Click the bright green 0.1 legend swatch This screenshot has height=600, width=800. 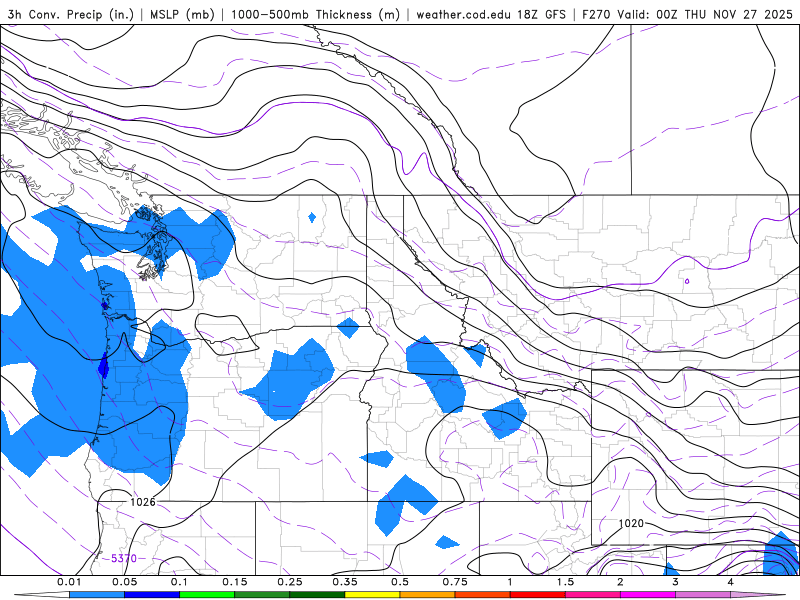(x=207, y=594)
